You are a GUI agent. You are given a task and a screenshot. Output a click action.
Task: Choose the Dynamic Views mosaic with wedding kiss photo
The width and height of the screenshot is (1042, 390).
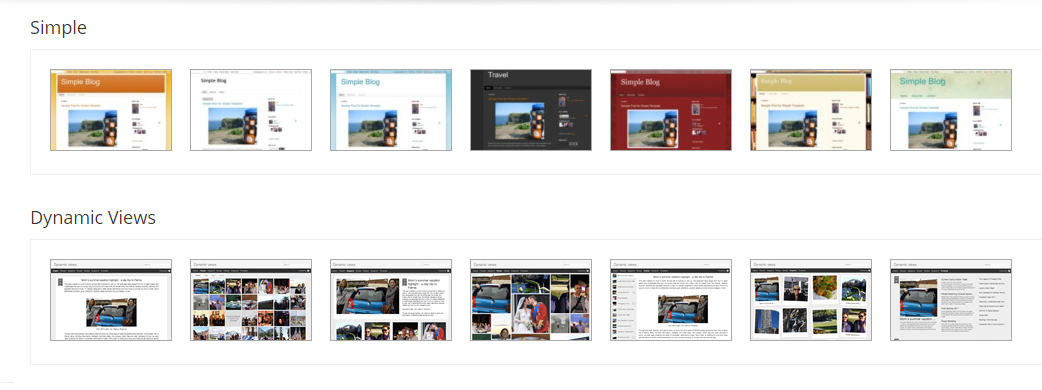[531, 300]
